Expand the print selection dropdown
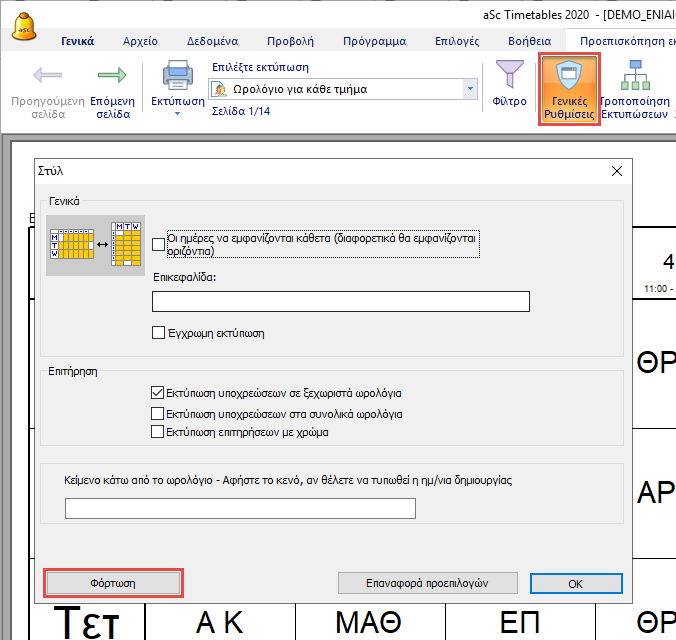 [x=470, y=89]
